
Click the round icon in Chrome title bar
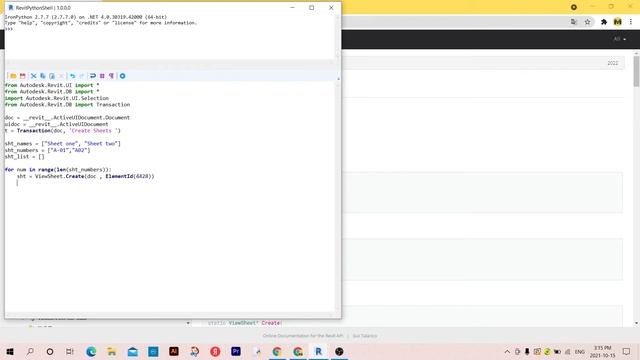(574, 7)
